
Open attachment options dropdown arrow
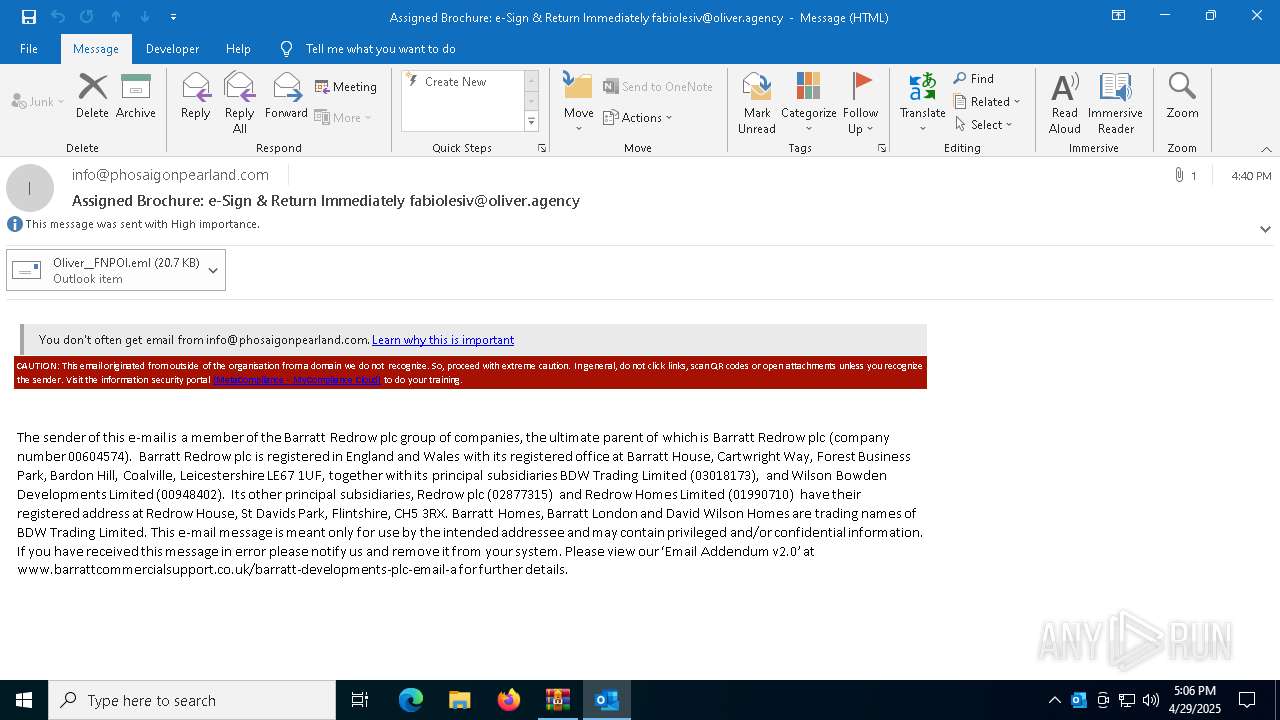213,270
